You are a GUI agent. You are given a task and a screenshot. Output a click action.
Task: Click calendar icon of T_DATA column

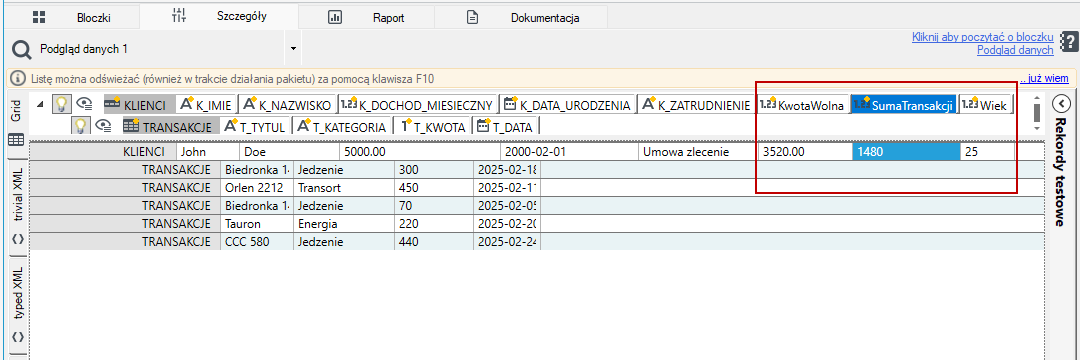click(x=484, y=125)
